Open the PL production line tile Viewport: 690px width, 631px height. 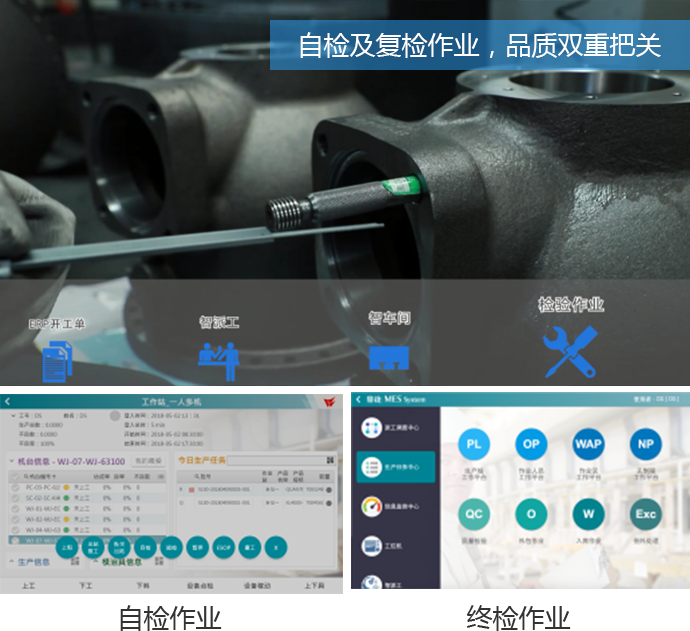click(474, 443)
